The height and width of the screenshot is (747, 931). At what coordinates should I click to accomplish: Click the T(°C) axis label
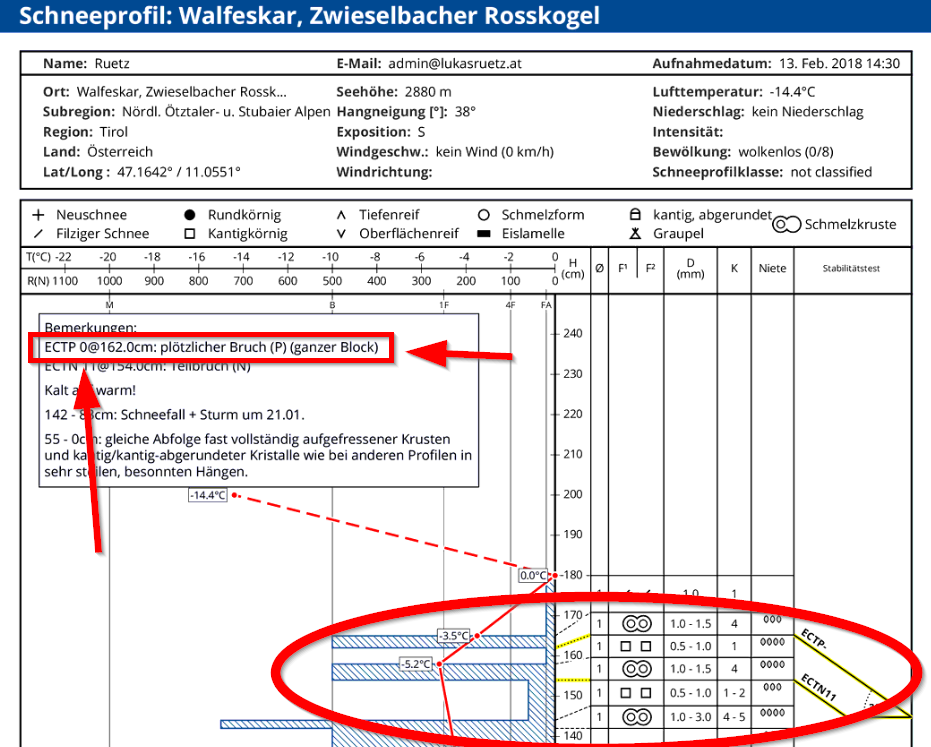click(39, 257)
